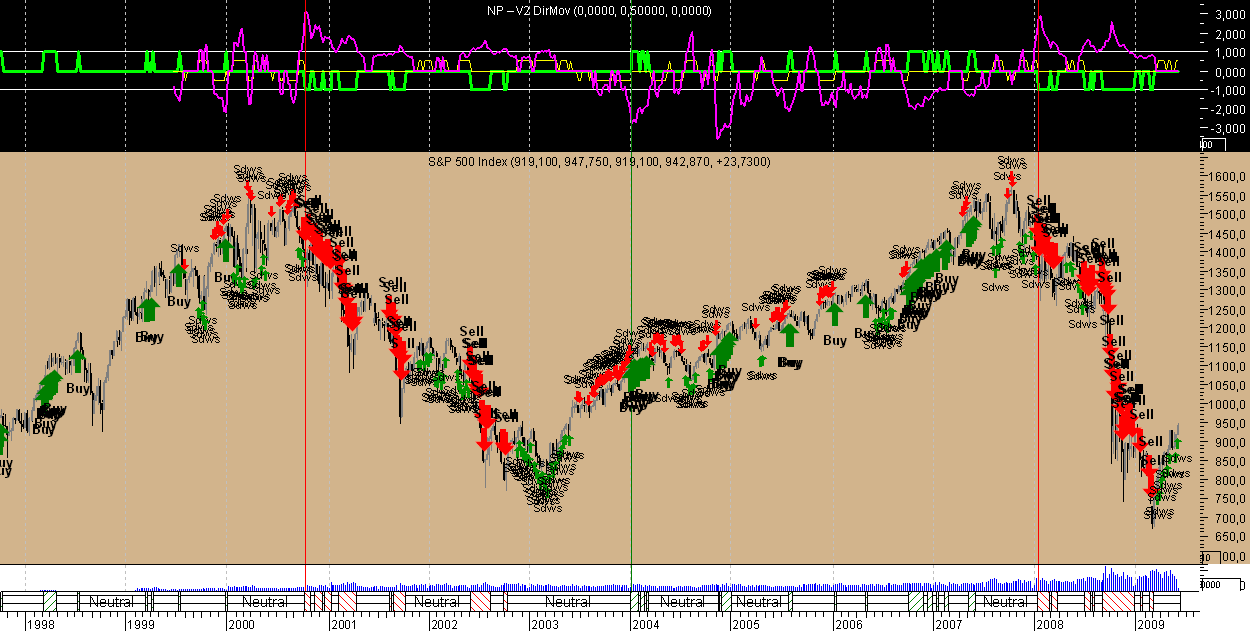This screenshot has height=631, width=1250.
Task: Click the Neutral band above 2004
Action: (682, 602)
